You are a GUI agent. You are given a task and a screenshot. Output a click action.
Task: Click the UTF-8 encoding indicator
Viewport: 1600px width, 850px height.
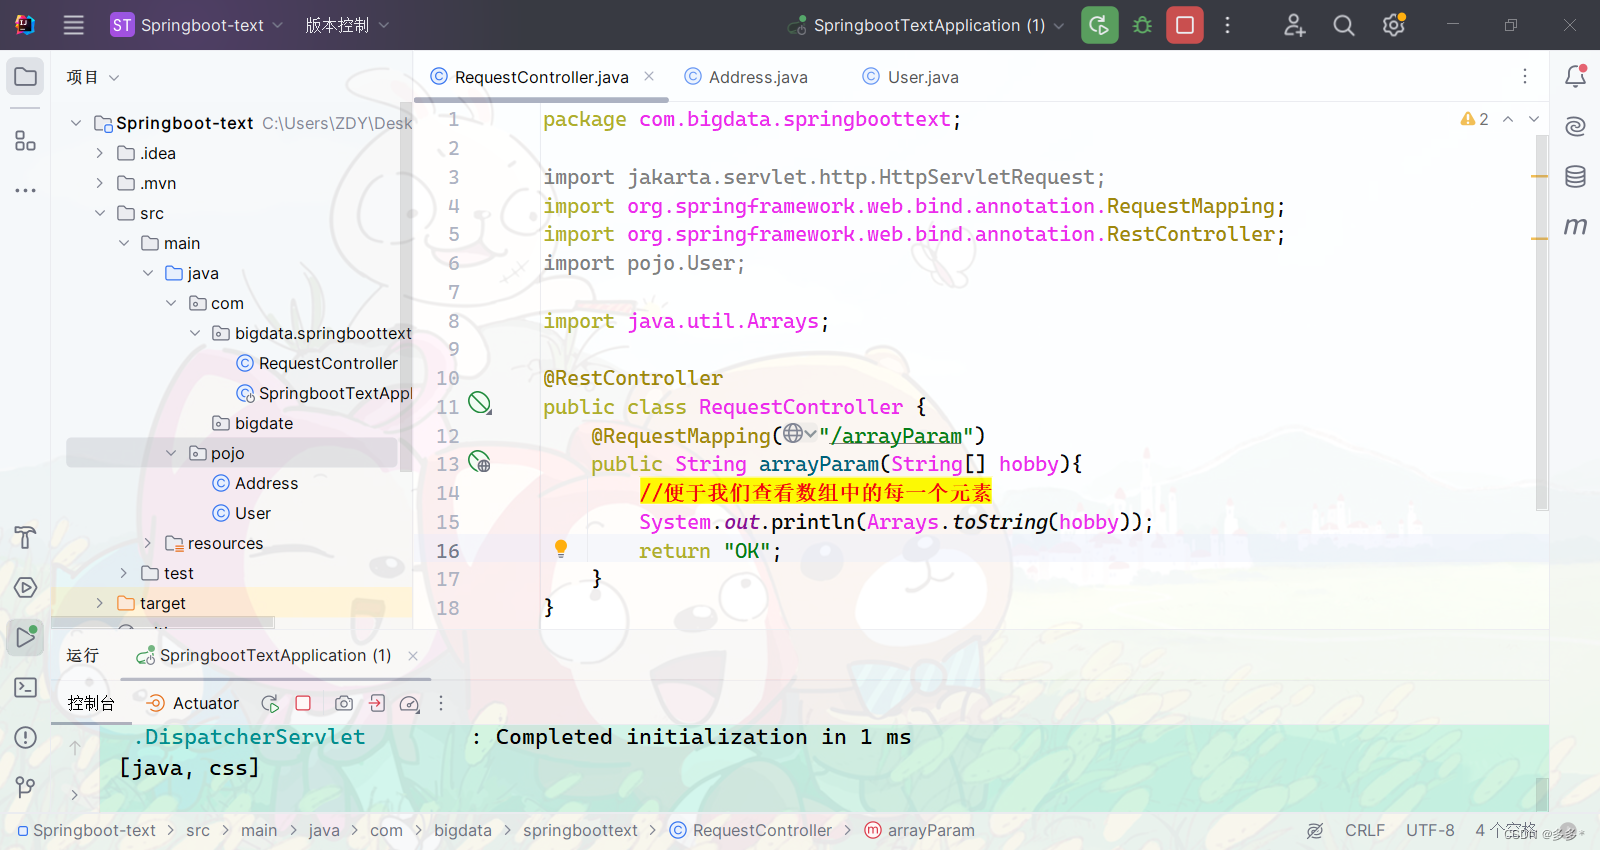[1430, 830]
